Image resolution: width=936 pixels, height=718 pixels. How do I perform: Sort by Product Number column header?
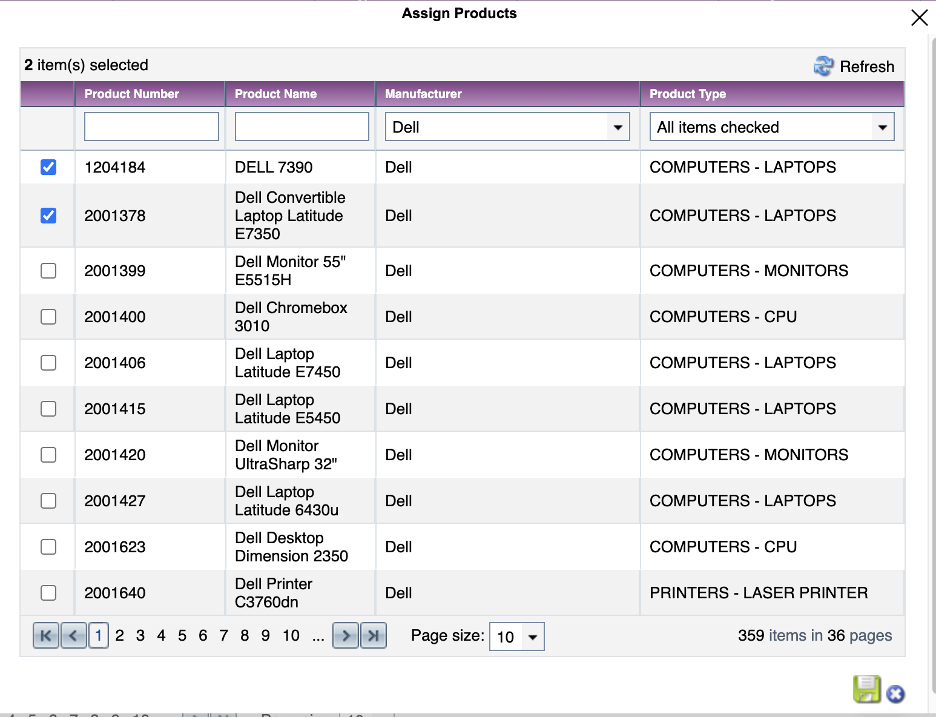tap(131, 94)
